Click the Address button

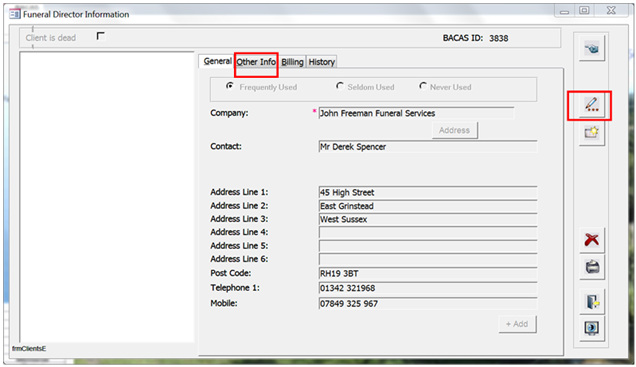[x=454, y=130]
